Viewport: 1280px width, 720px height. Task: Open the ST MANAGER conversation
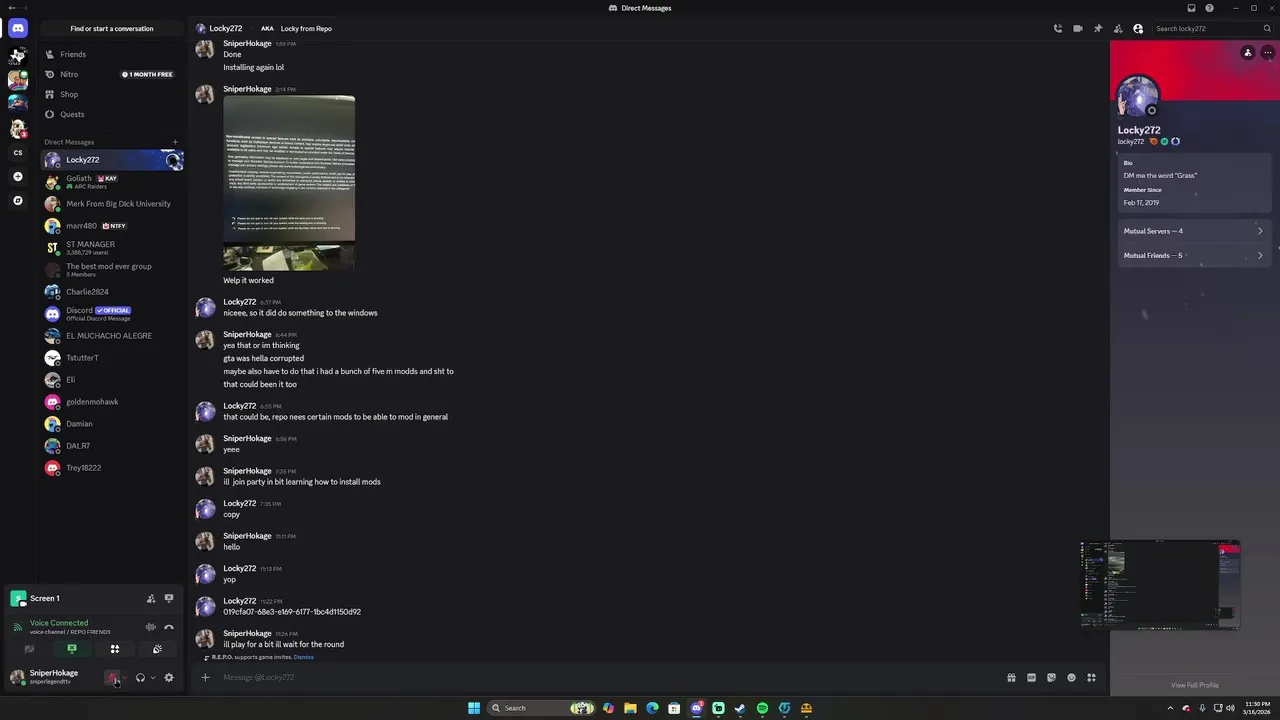(x=112, y=248)
